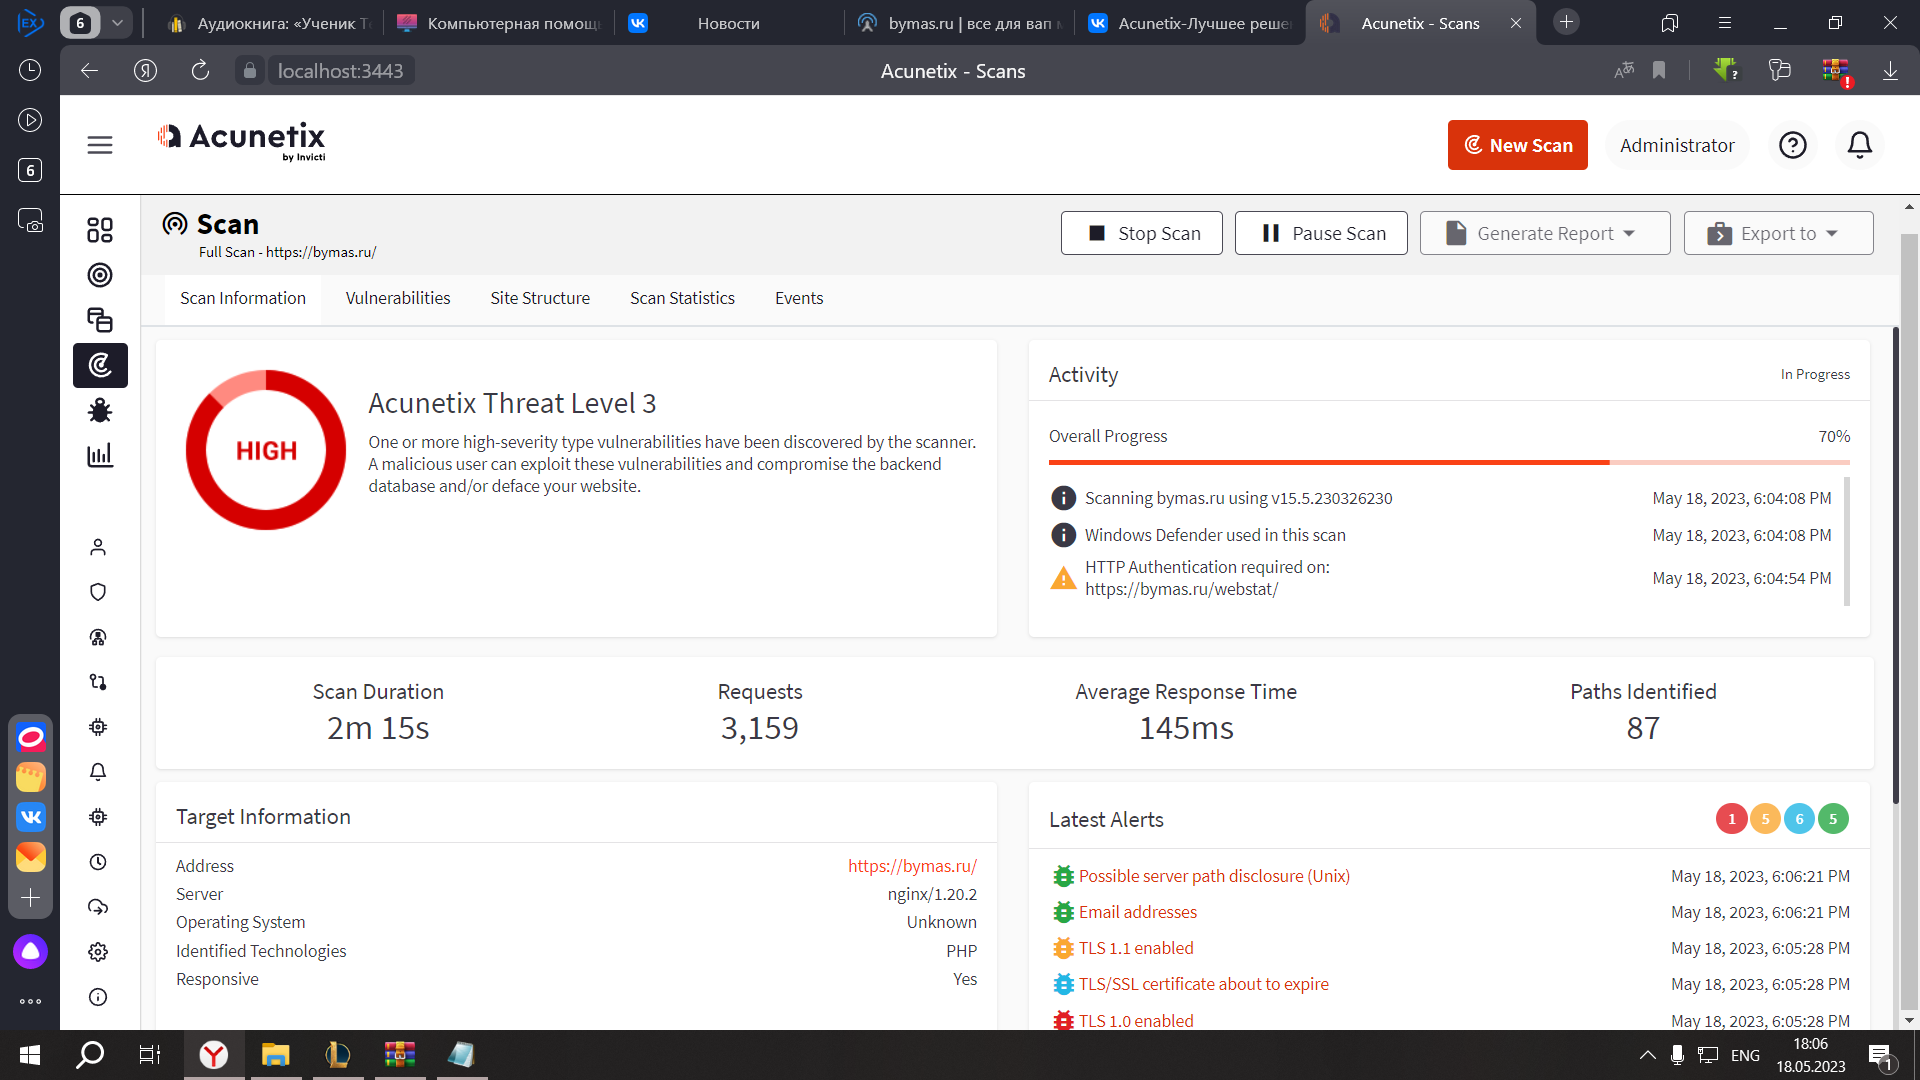Screen dimensions: 1920x1080
Task: Switch to the Vulnerabilities tab
Action: (x=398, y=298)
